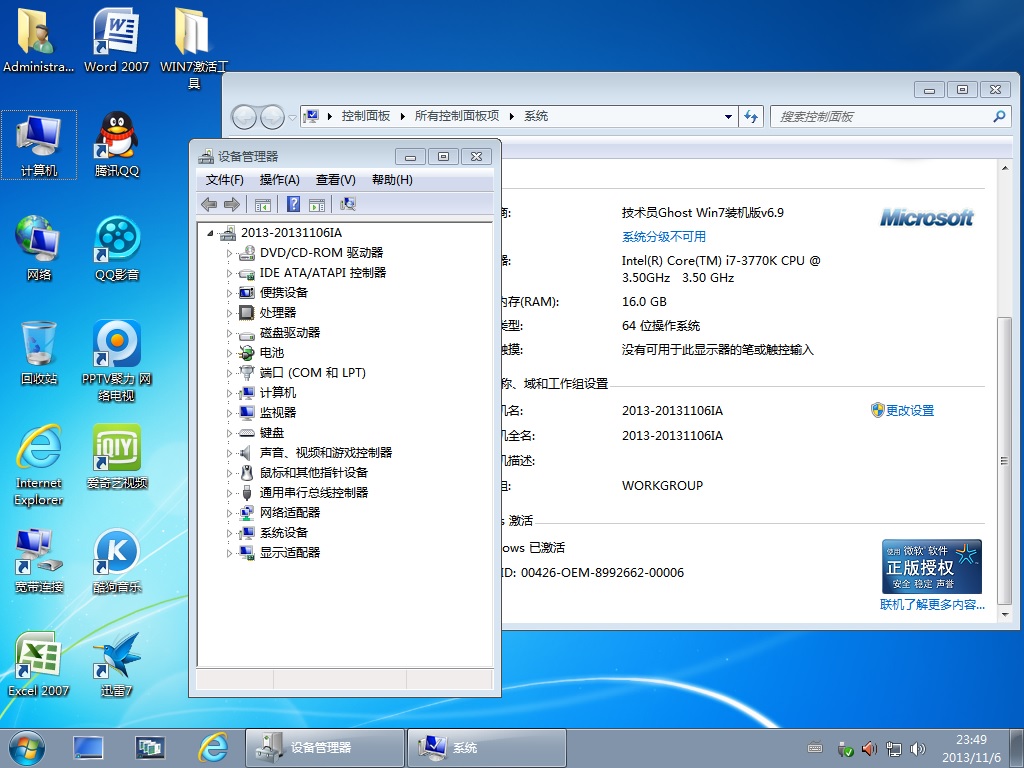The width and height of the screenshot is (1024, 768).
Task: Open the 迅雷7 desktop shortcut
Action: (117, 664)
